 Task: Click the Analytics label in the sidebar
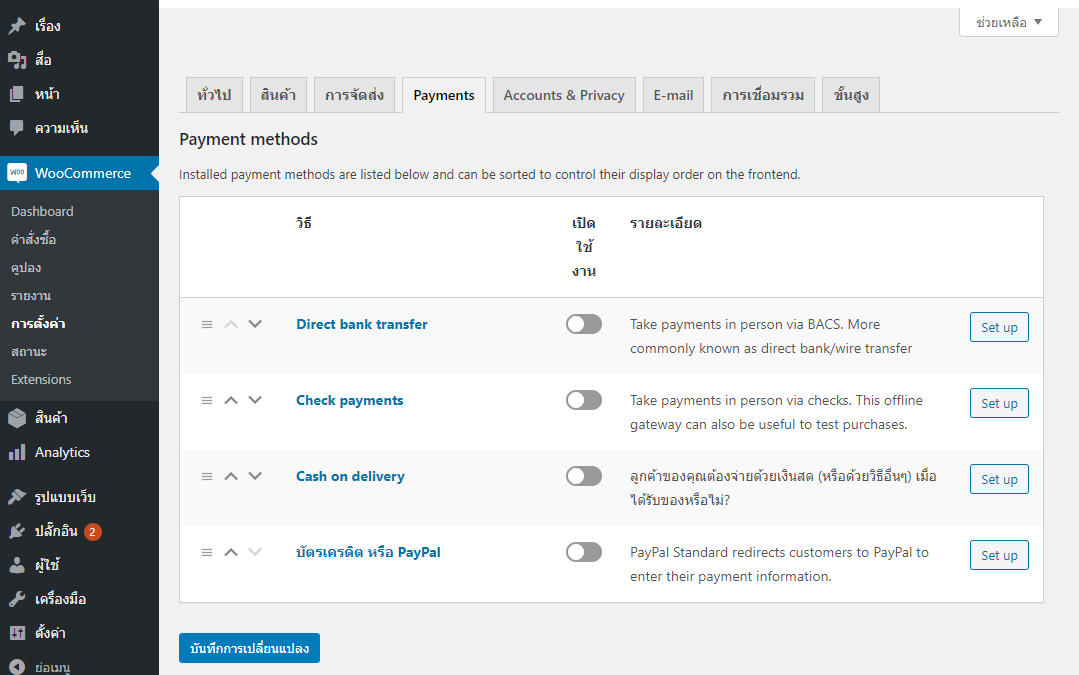[x=63, y=452]
